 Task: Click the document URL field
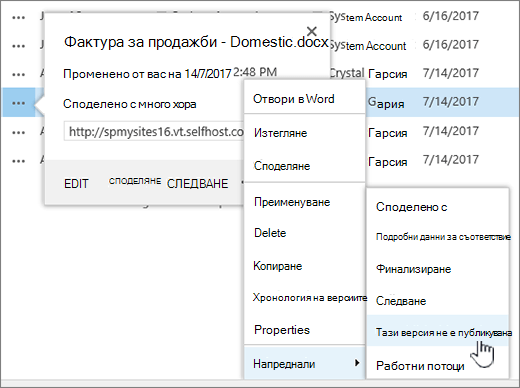click(154, 131)
